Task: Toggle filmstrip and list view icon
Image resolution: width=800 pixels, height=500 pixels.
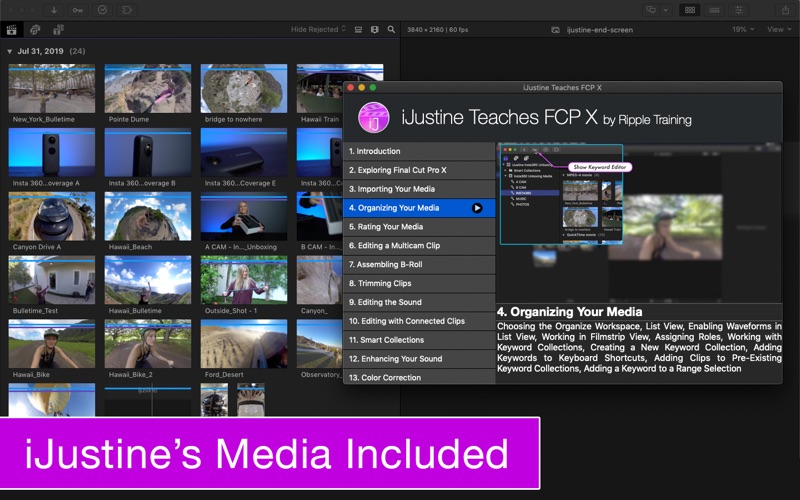Action: (358, 30)
